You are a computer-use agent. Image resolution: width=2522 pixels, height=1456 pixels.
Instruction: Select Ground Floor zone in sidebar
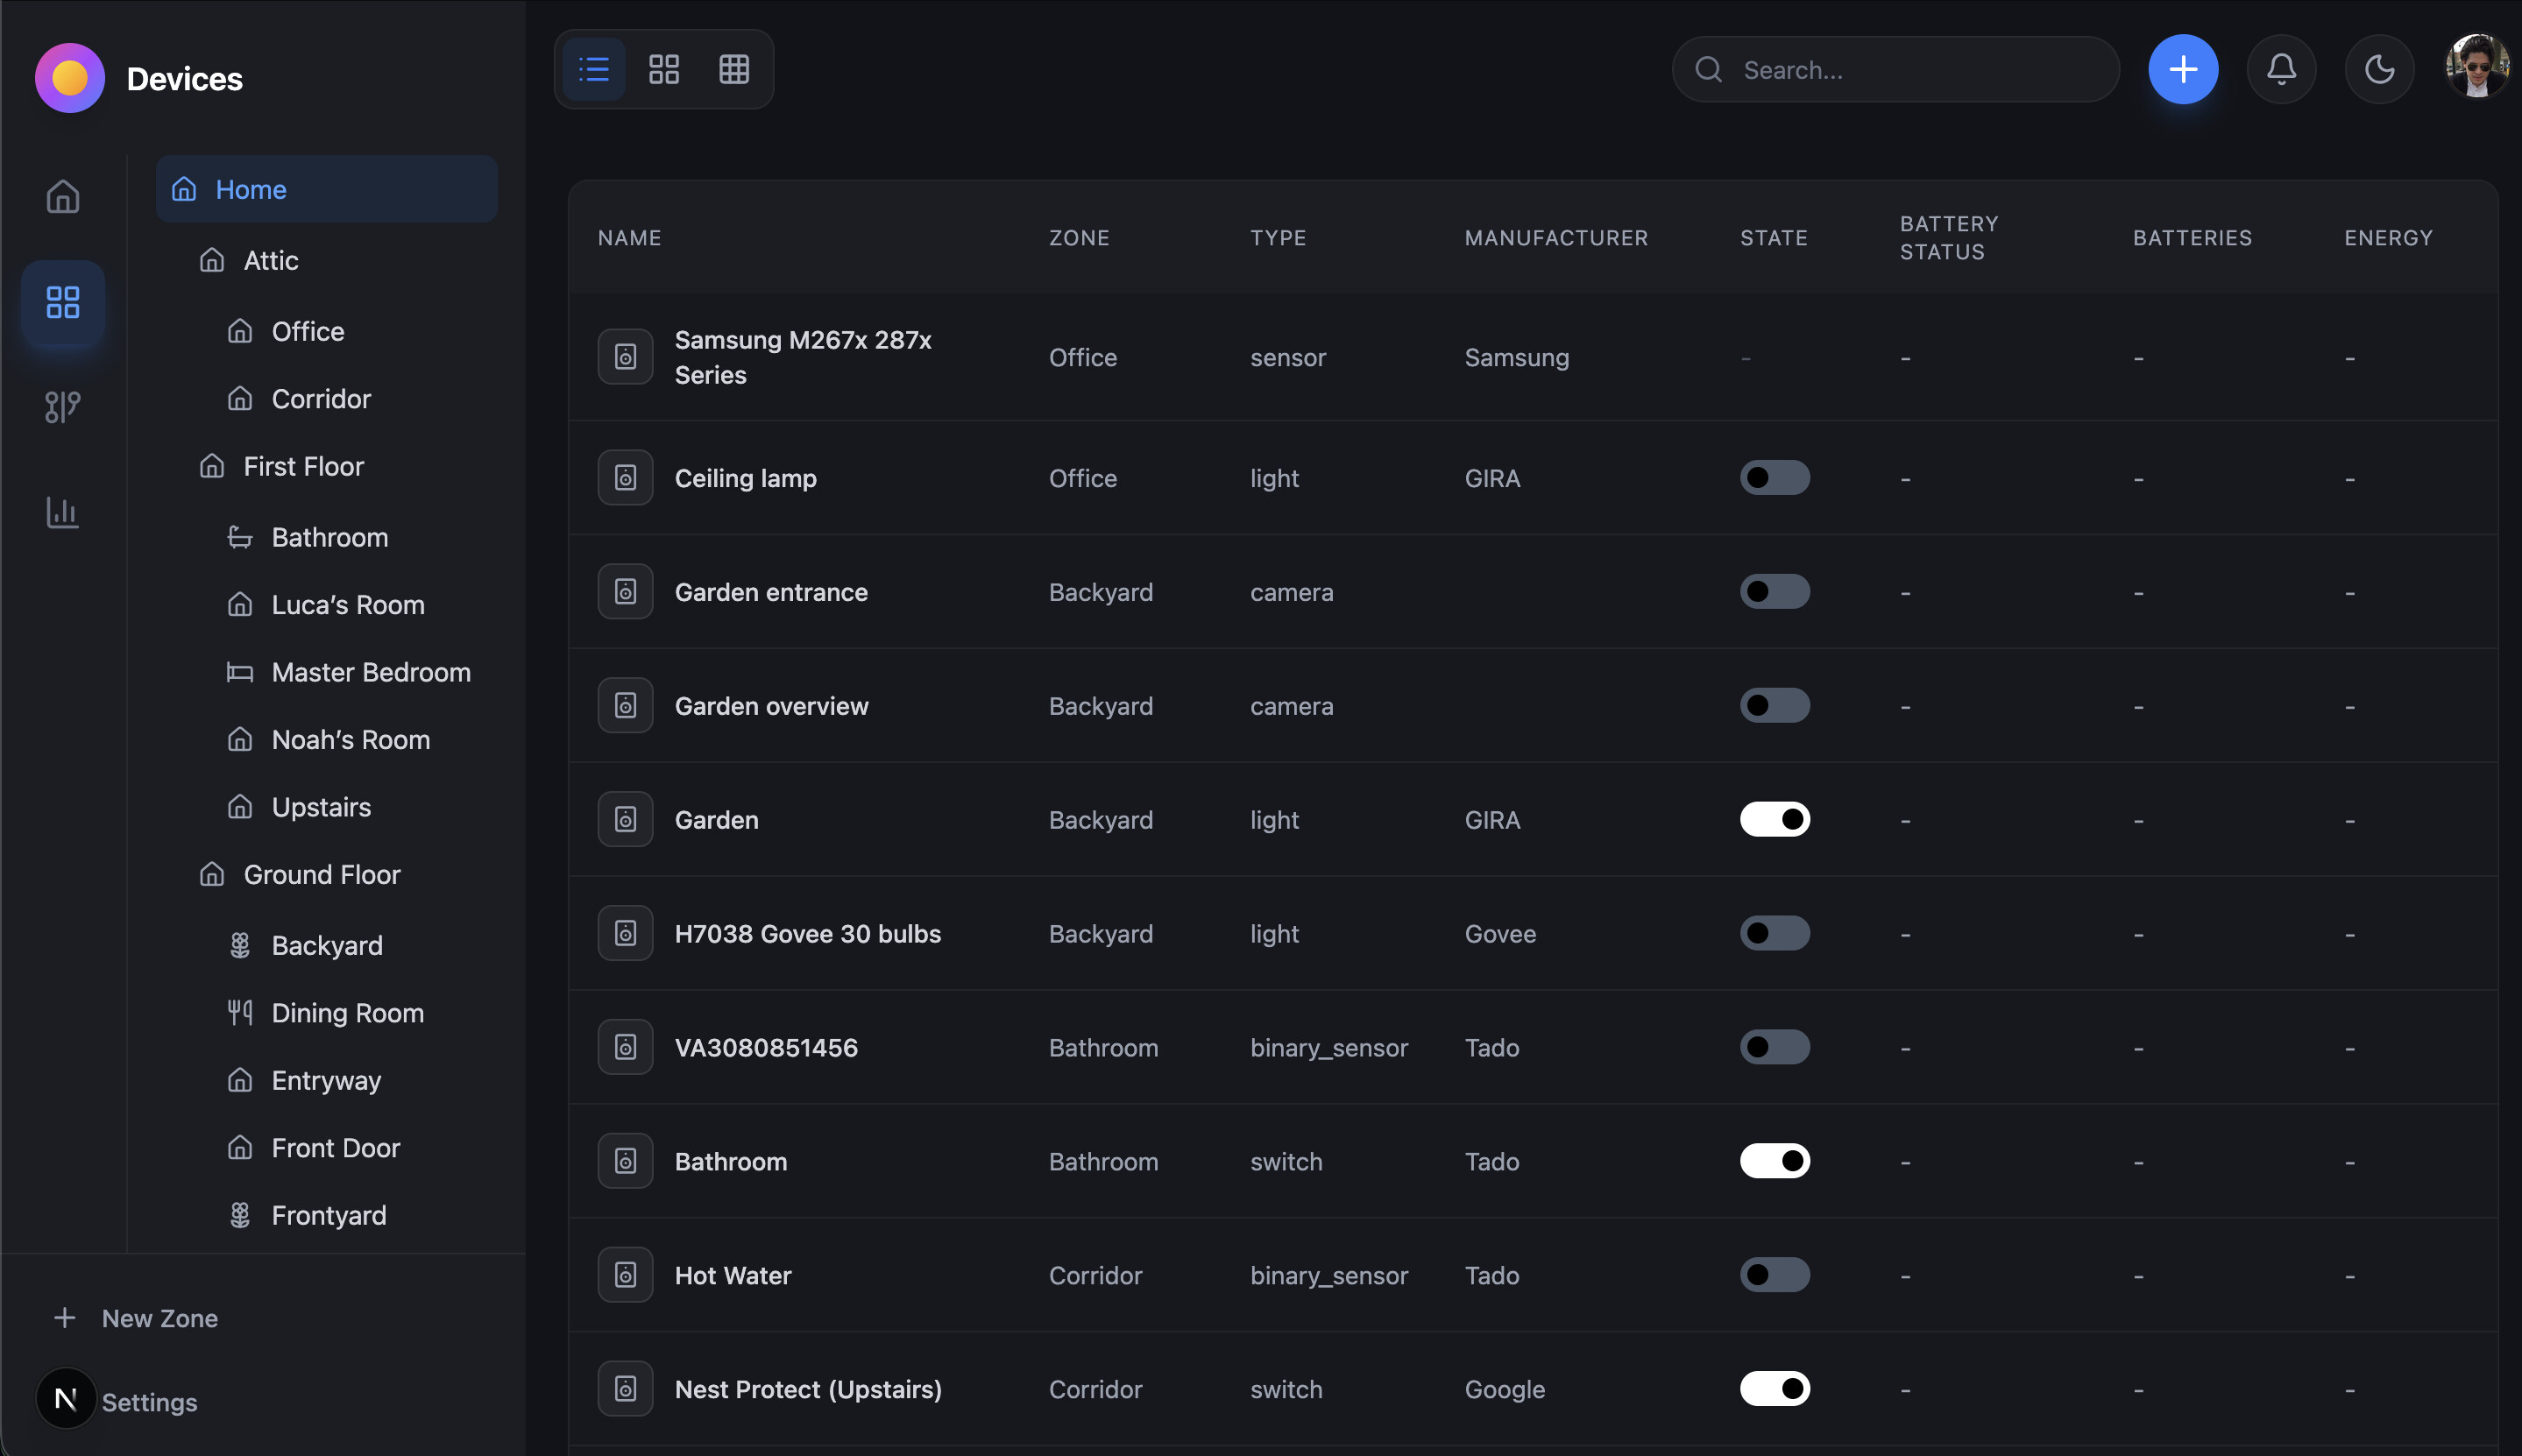coord(321,874)
